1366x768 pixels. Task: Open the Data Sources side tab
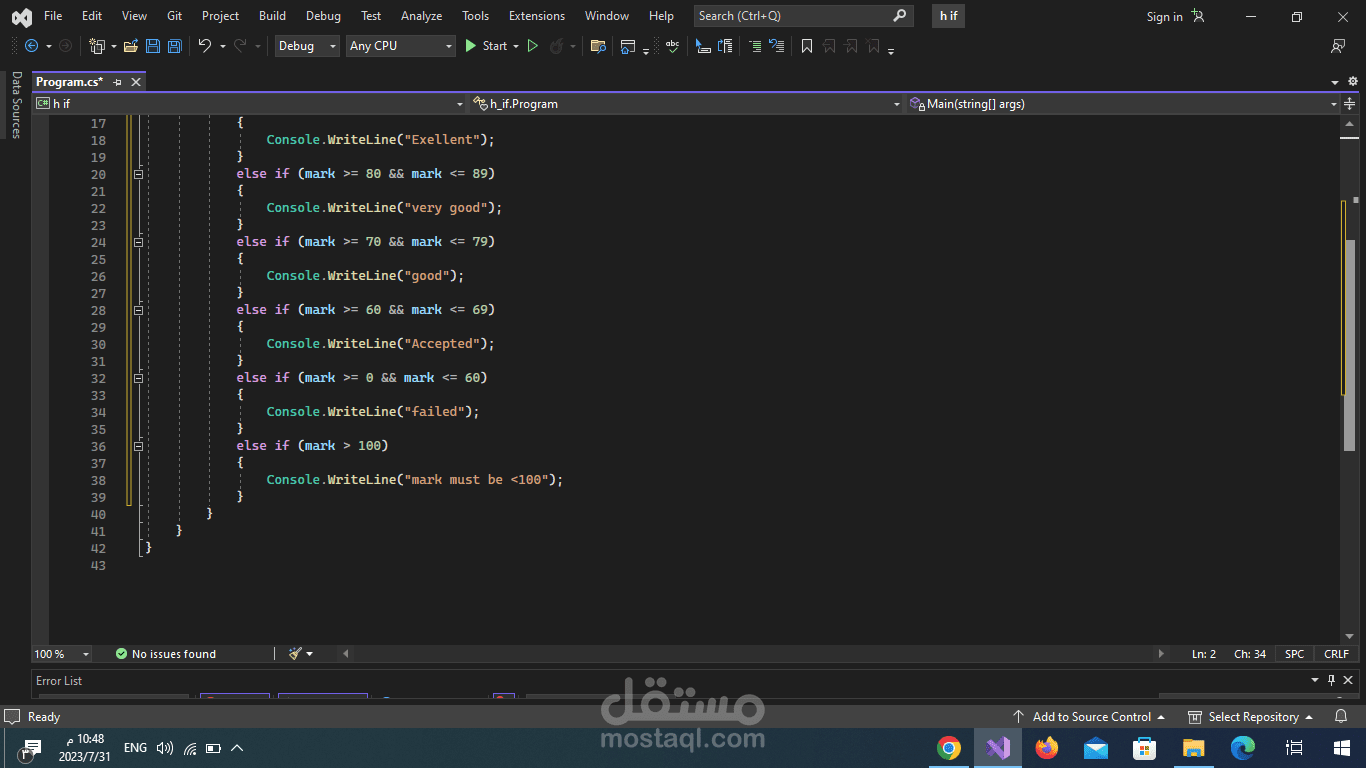click(16, 105)
